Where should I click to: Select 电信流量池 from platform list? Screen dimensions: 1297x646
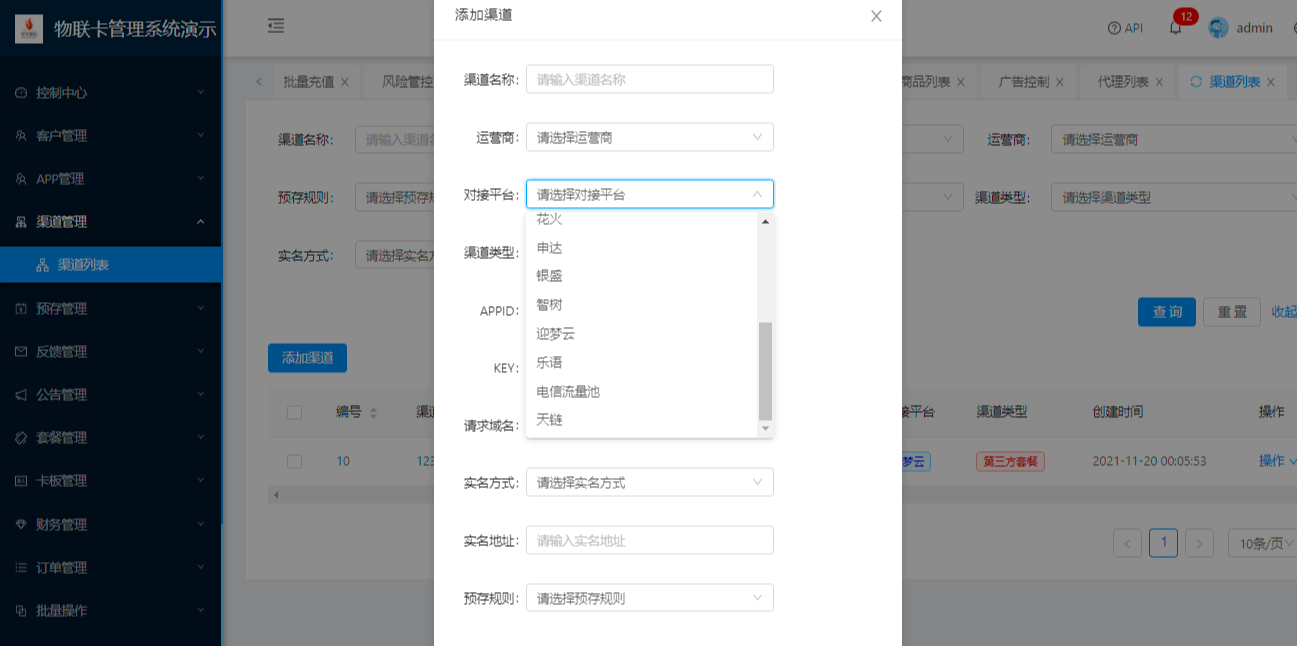tap(642, 392)
